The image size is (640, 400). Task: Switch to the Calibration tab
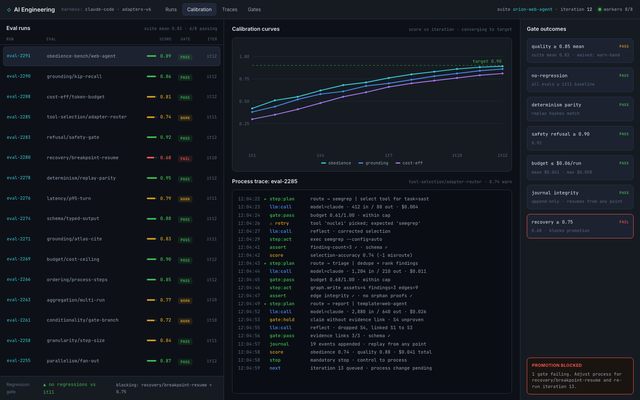pyautogui.click(x=199, y=9)
